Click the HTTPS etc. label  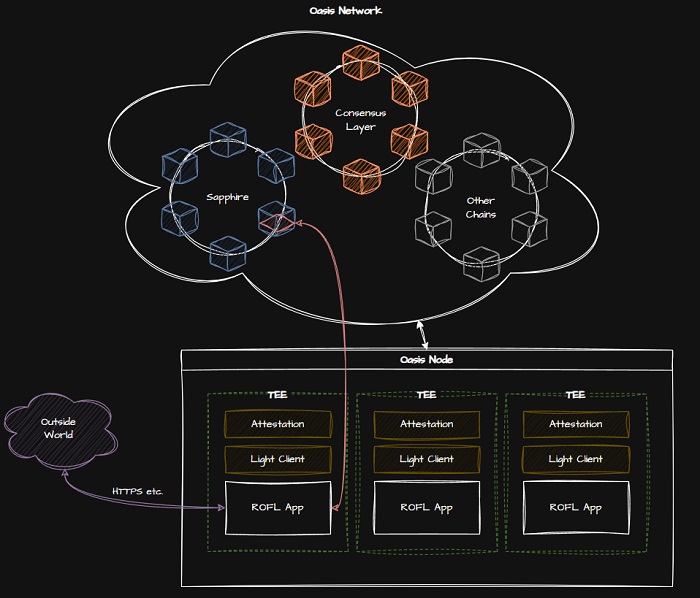[x=138, y=491]
